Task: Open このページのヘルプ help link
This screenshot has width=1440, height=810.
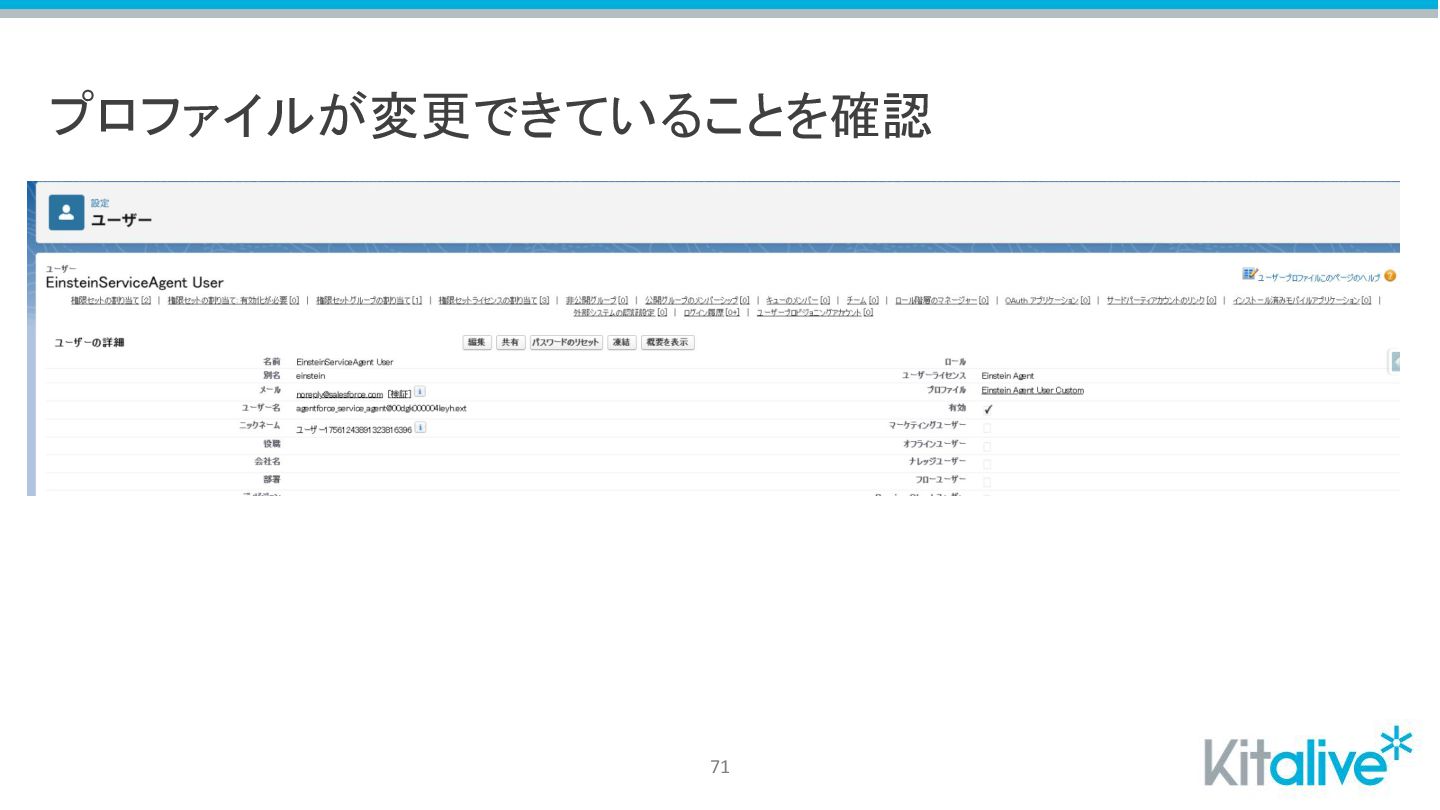Action: [x=1351, y=277]
